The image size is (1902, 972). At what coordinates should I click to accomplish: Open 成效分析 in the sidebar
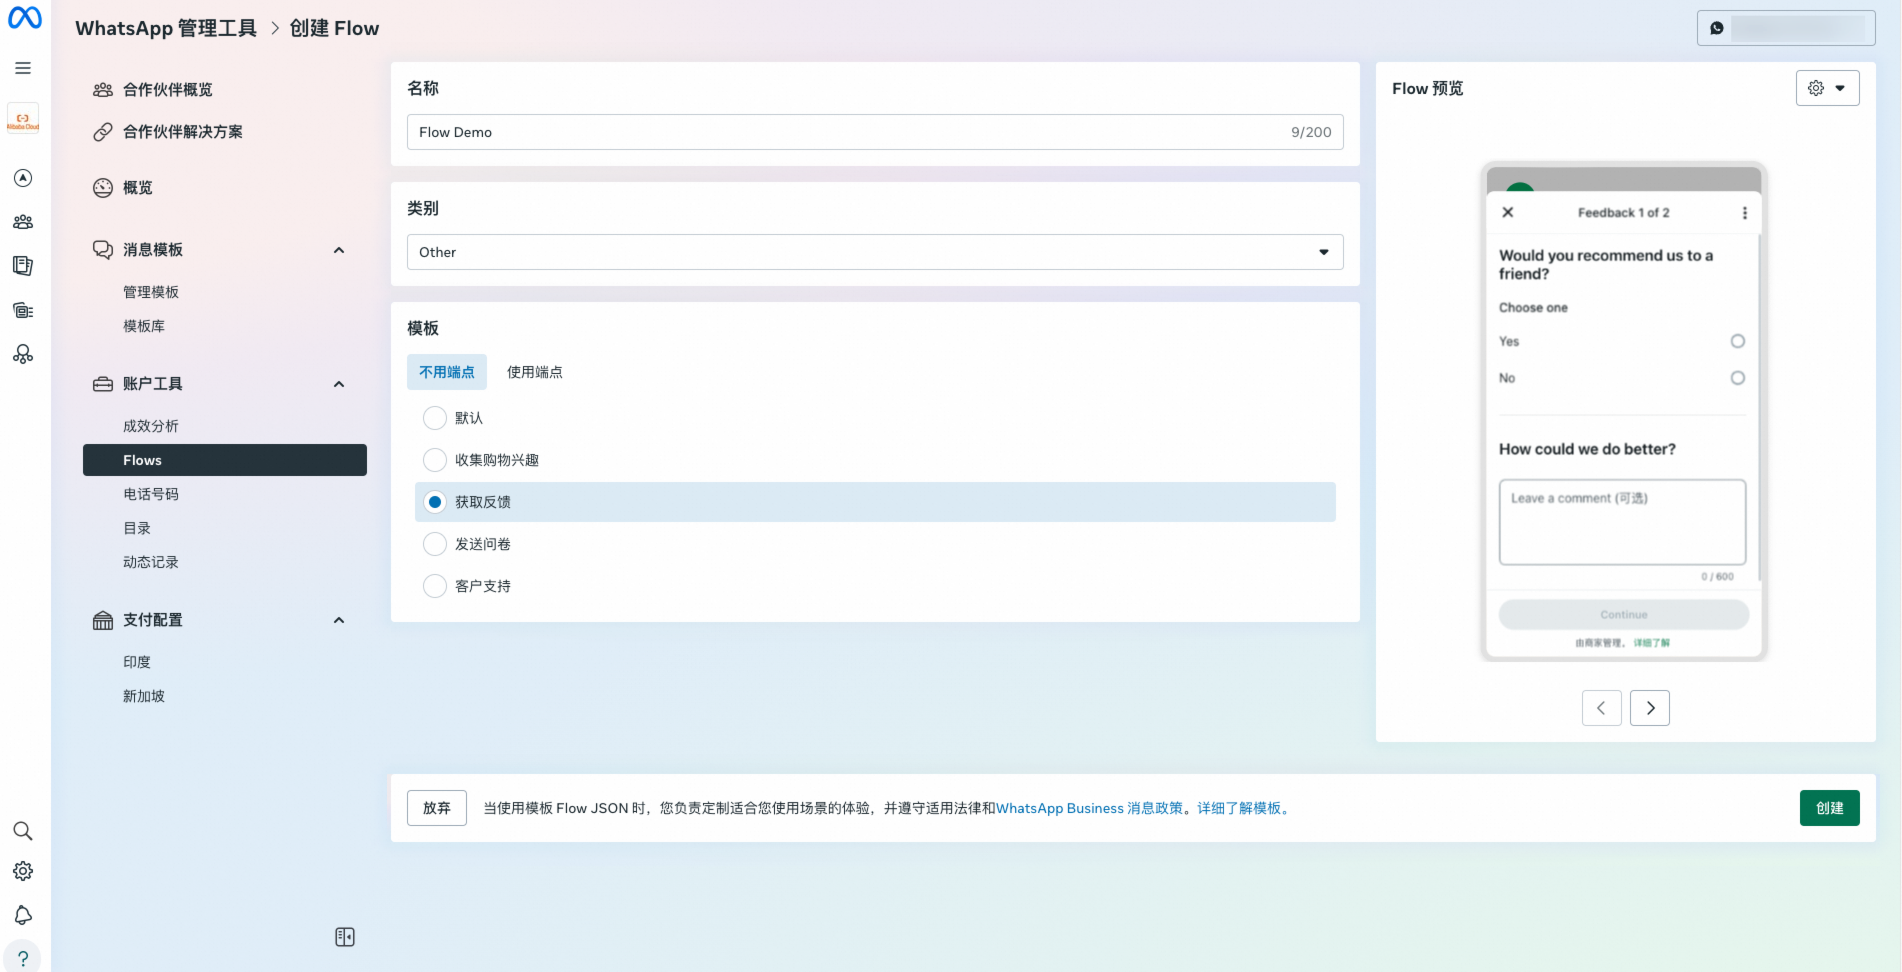pos(151,426)
